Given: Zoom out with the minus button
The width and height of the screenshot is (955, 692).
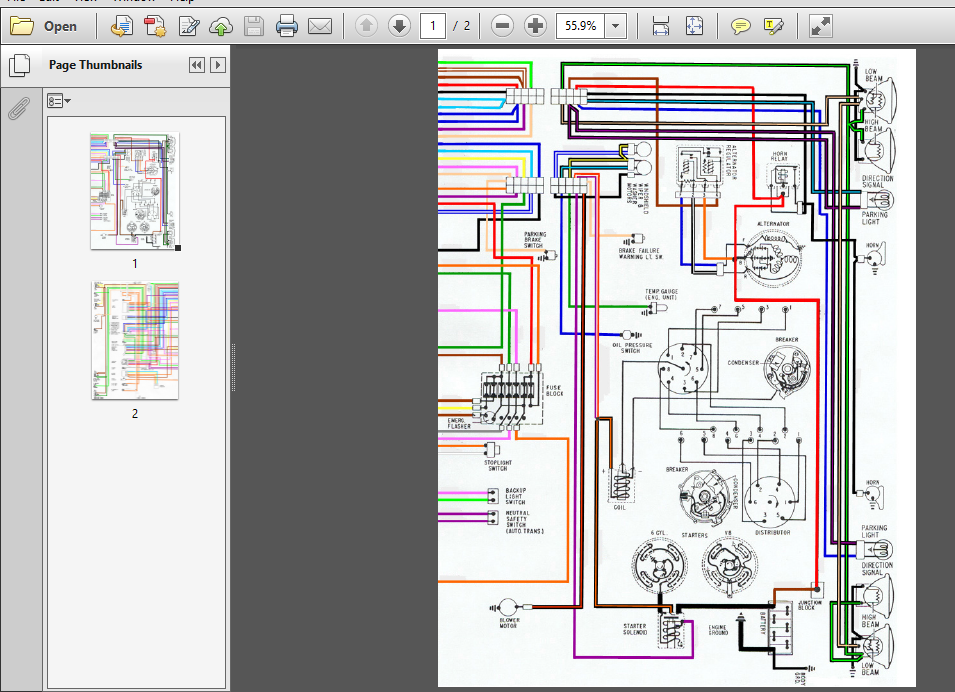Looking at the screenshot, I should (502, 26).
